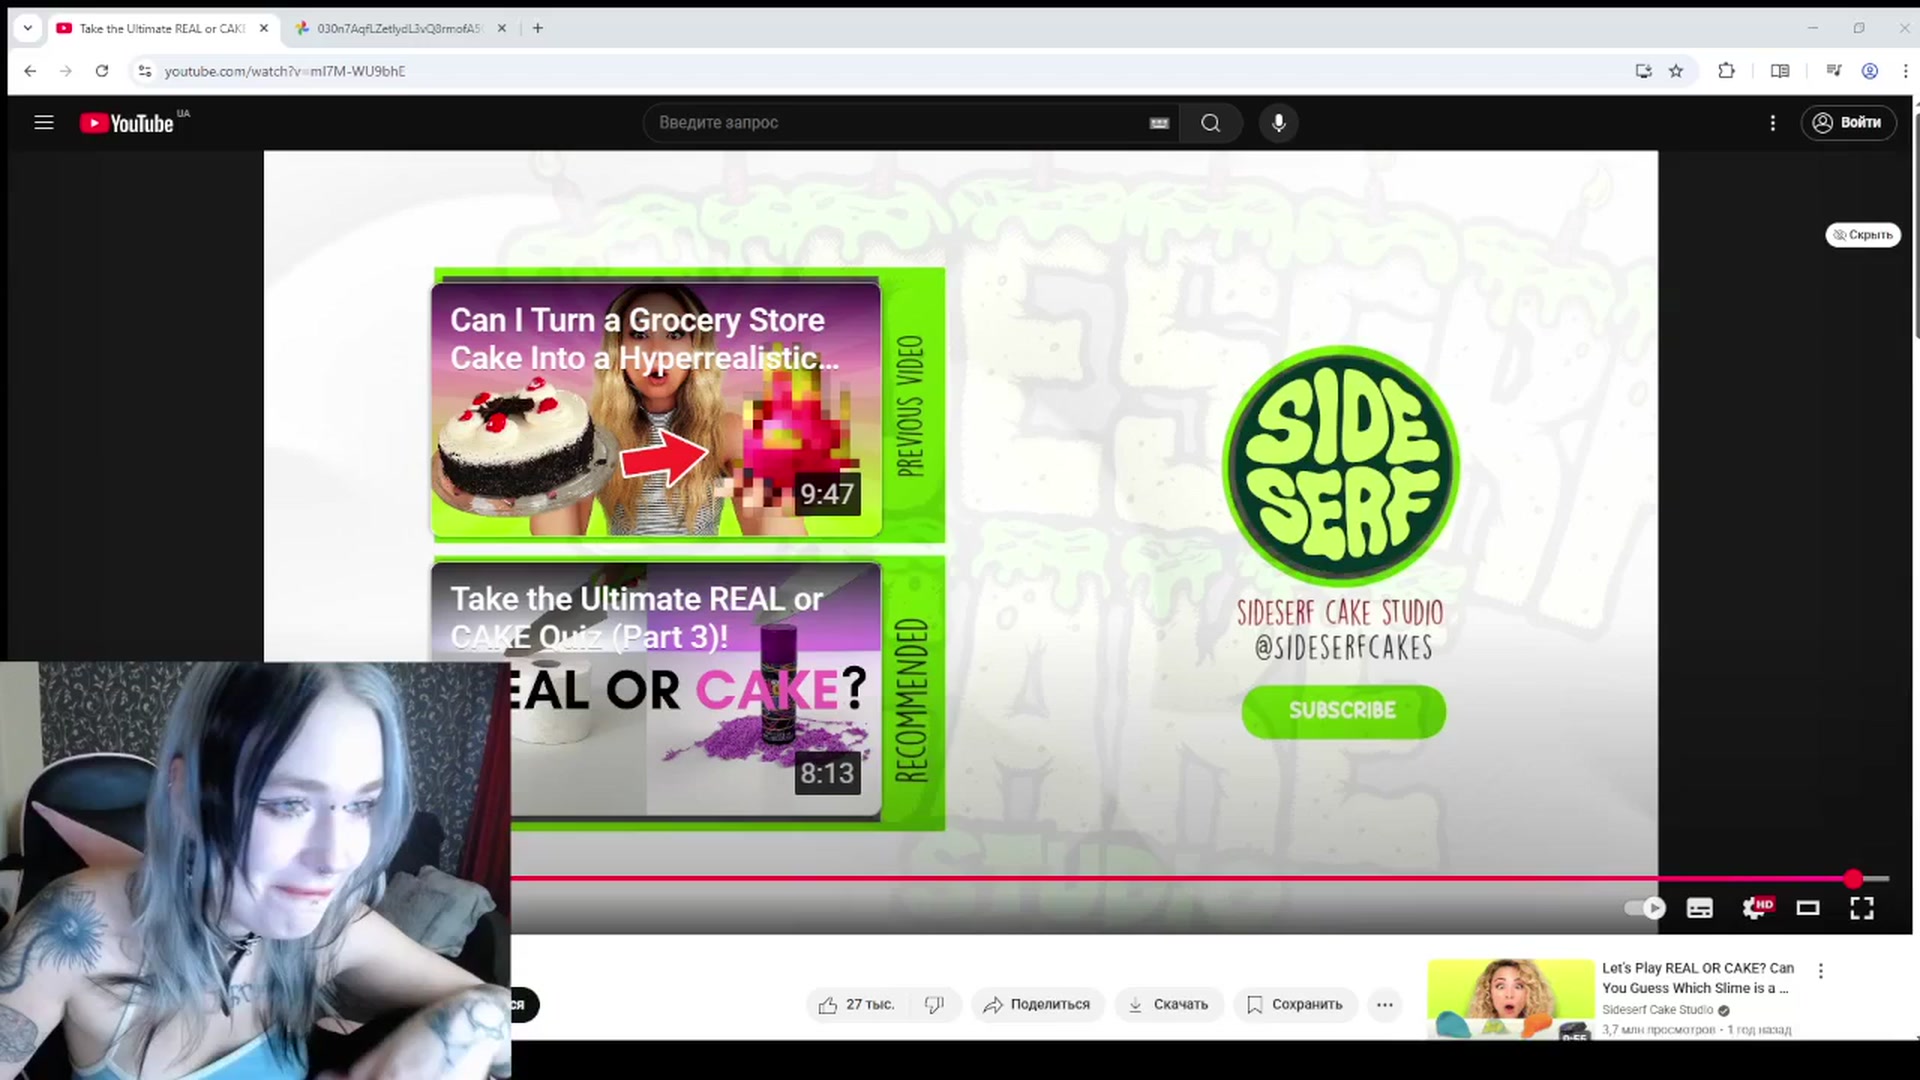Click the Сохранить save button
1920x1080 pixels.
(x=1295, y=1005)
